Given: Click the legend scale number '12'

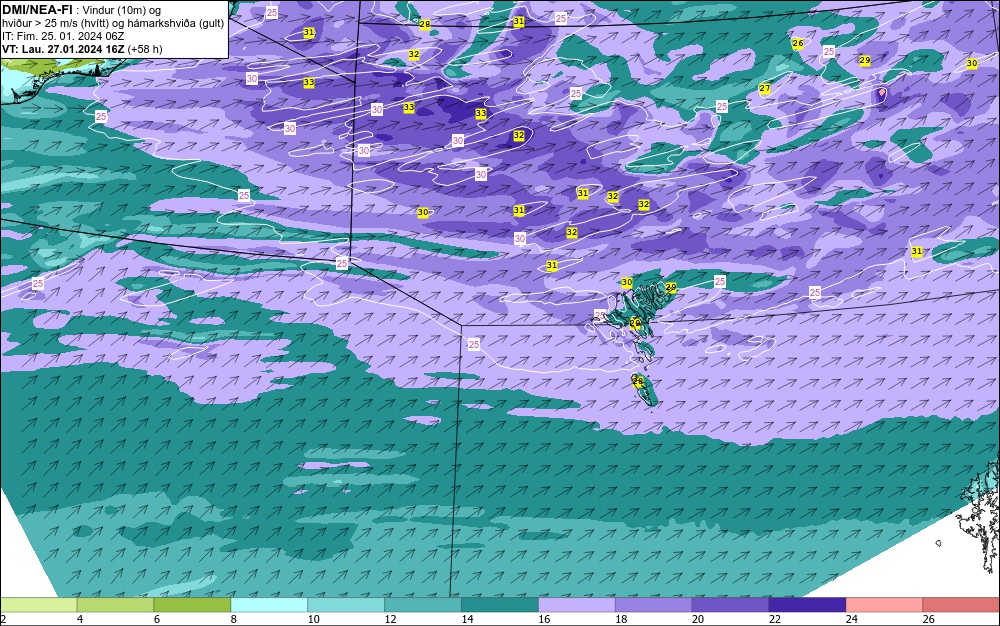Looking at the screenshot, I should [390, 619].
